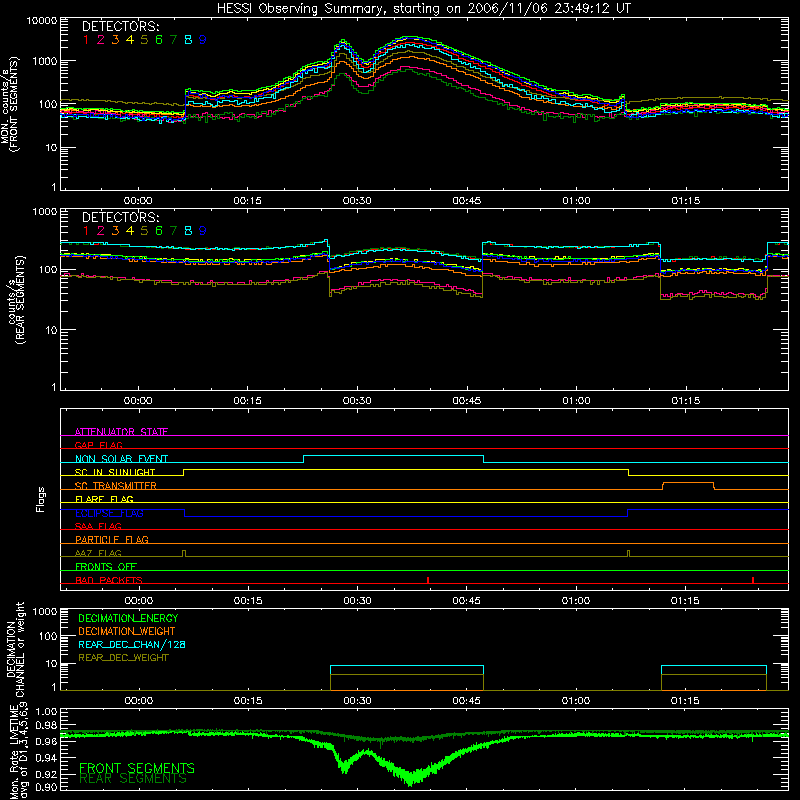Viewport: 800px width, 800px height.
Task: Click the 00:30 time label under decimation plot
Action: click(x=357, y=701)
